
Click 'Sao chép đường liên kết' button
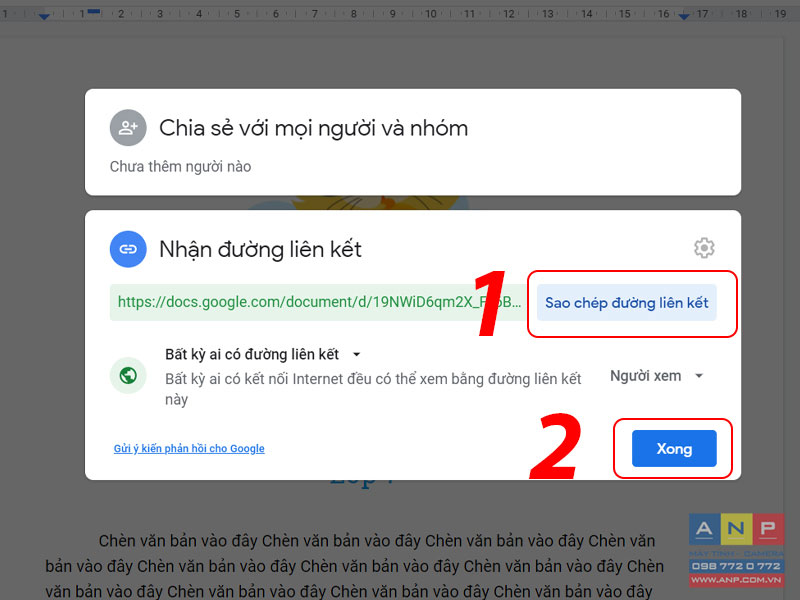point(627,303)
